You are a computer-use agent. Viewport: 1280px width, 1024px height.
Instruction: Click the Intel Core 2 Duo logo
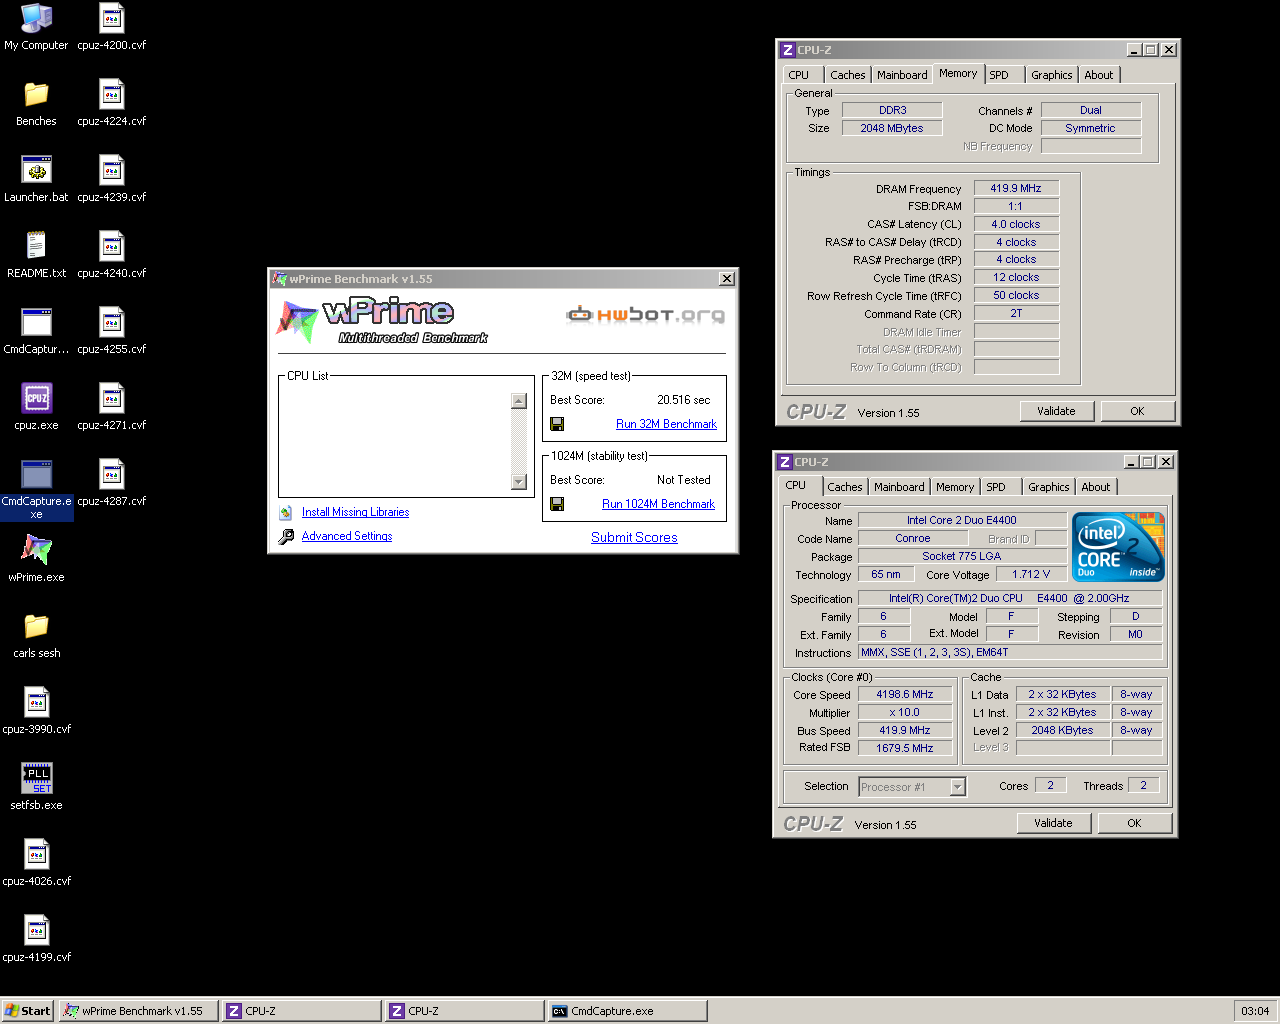click(x=1118, y=547)
